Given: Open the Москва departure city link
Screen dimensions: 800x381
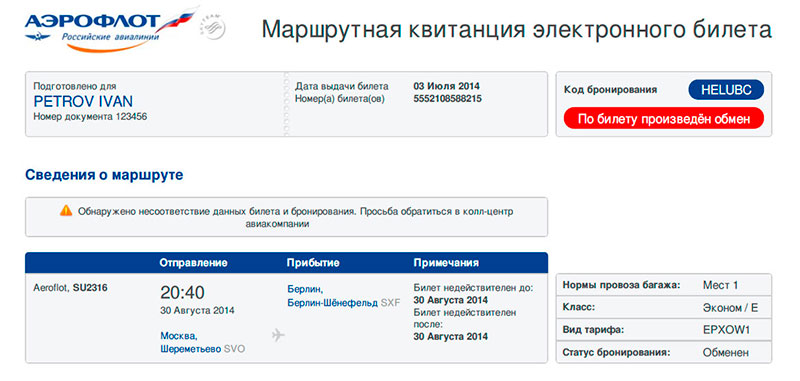Looking at the screenshot, I should [179, 336].
